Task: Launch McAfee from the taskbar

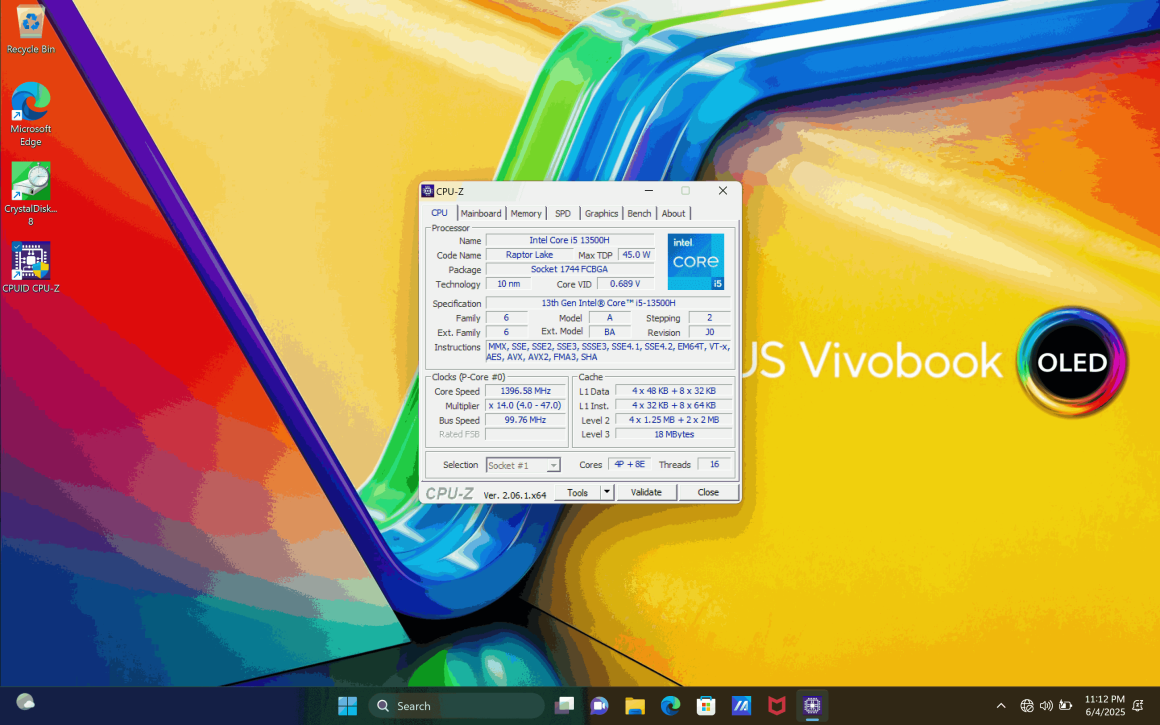Action: [x=777, y=705]
